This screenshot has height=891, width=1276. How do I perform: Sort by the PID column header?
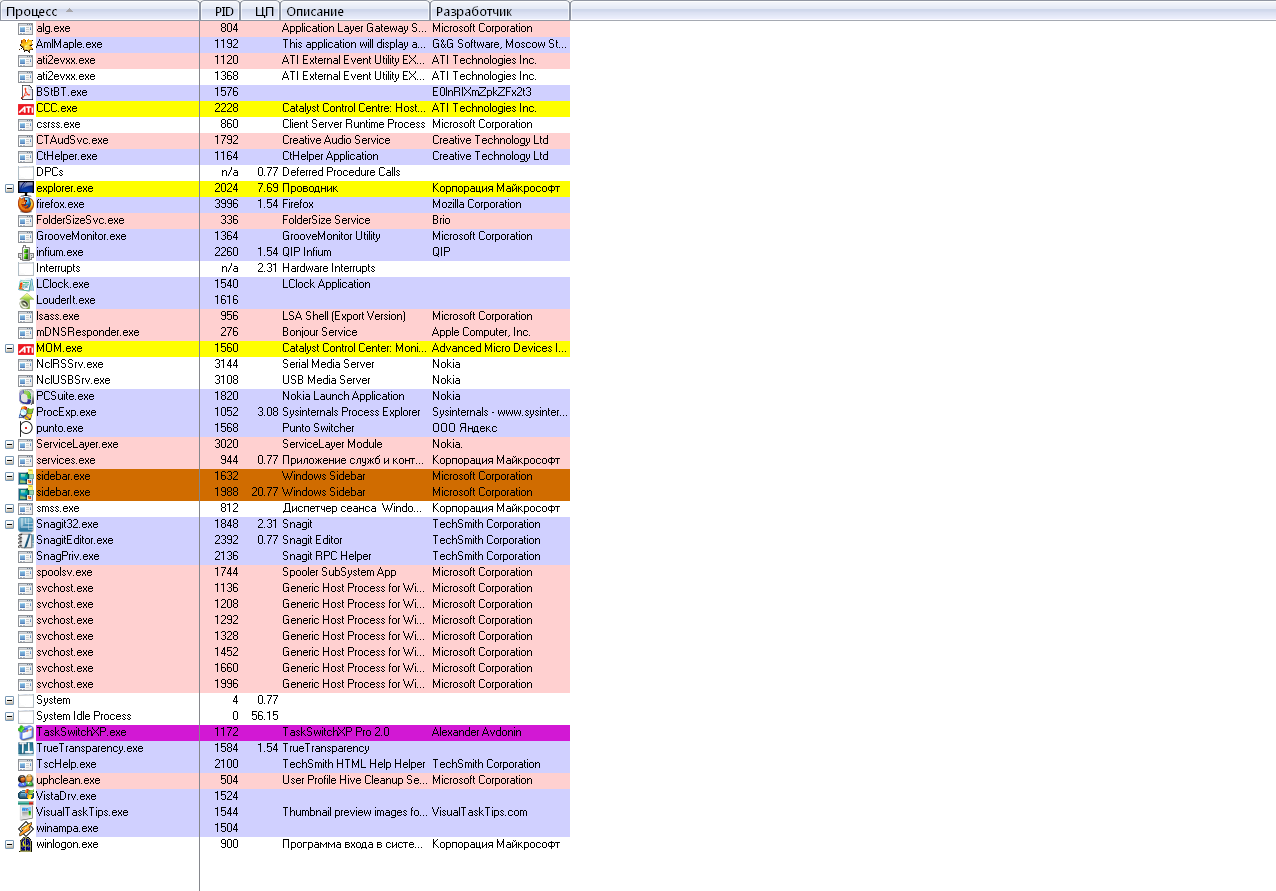(x=221, y=11)
